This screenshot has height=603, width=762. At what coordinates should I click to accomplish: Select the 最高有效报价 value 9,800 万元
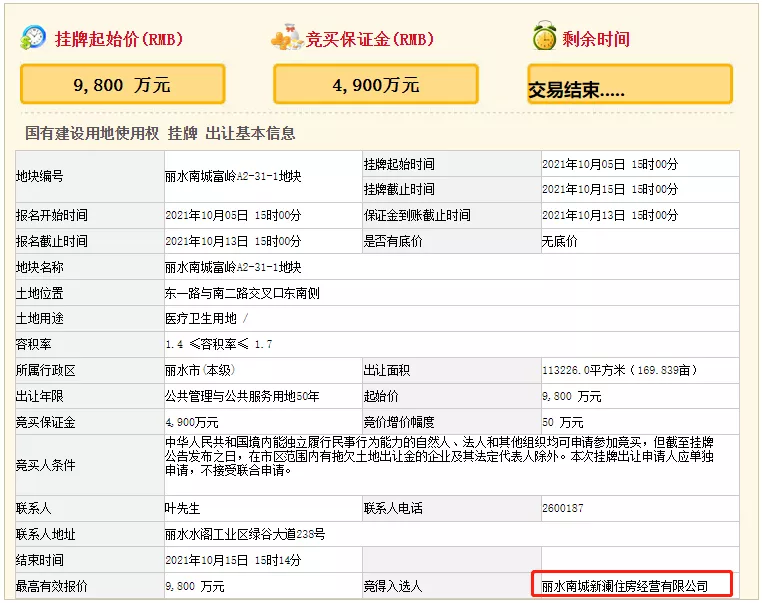click(194, 586)
